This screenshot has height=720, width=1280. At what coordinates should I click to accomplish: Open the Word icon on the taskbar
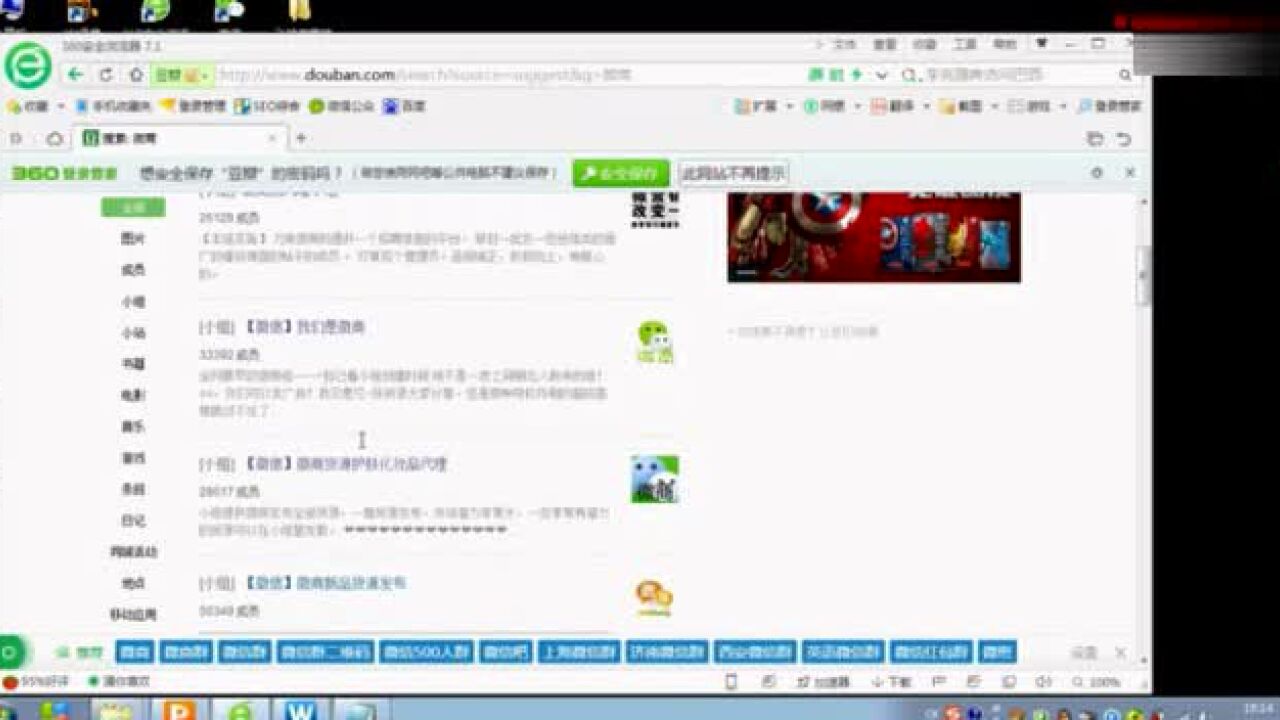click(301, 711)
